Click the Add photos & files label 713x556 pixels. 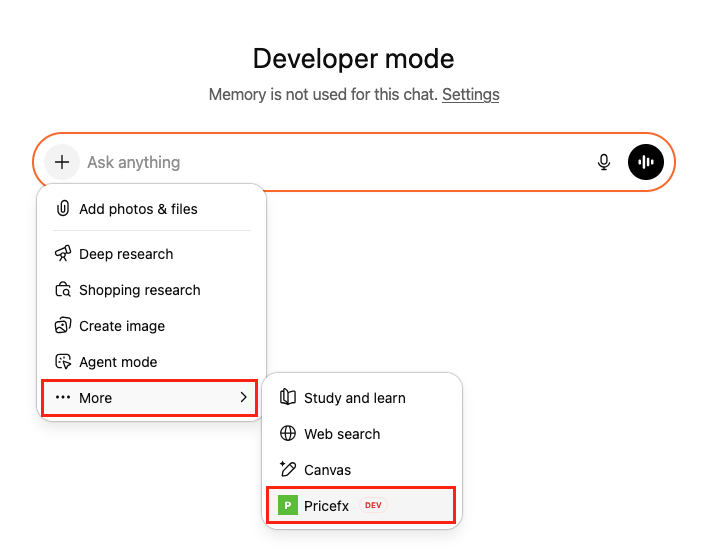(x=138, y=209)
